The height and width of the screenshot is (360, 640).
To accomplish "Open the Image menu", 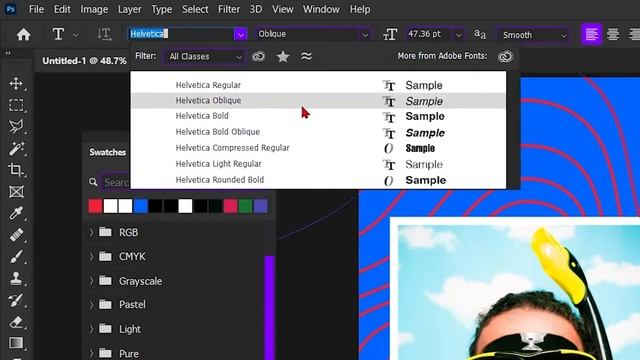I will point(94,9).
